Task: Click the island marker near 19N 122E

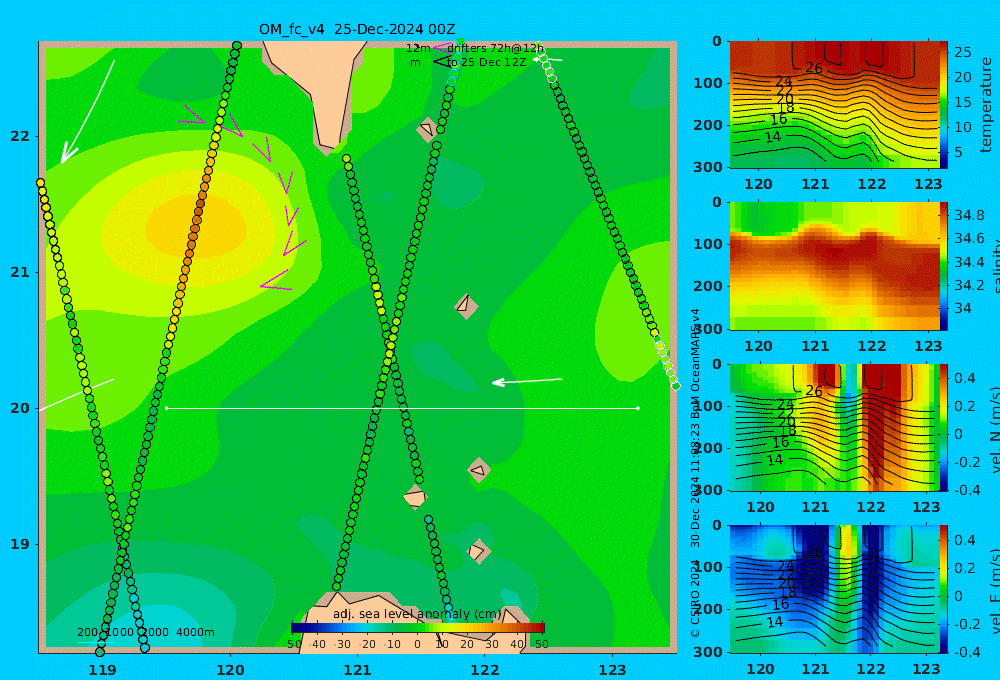Action: tap(478, 551)
